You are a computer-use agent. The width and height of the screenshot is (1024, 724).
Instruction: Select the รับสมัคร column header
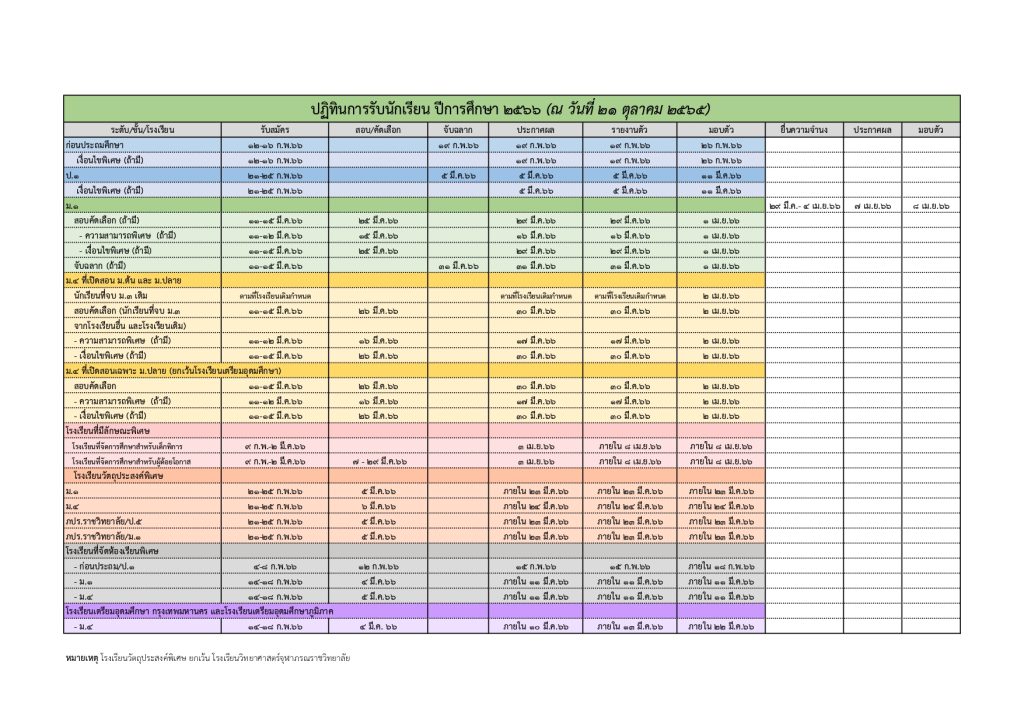click(275, 130)
